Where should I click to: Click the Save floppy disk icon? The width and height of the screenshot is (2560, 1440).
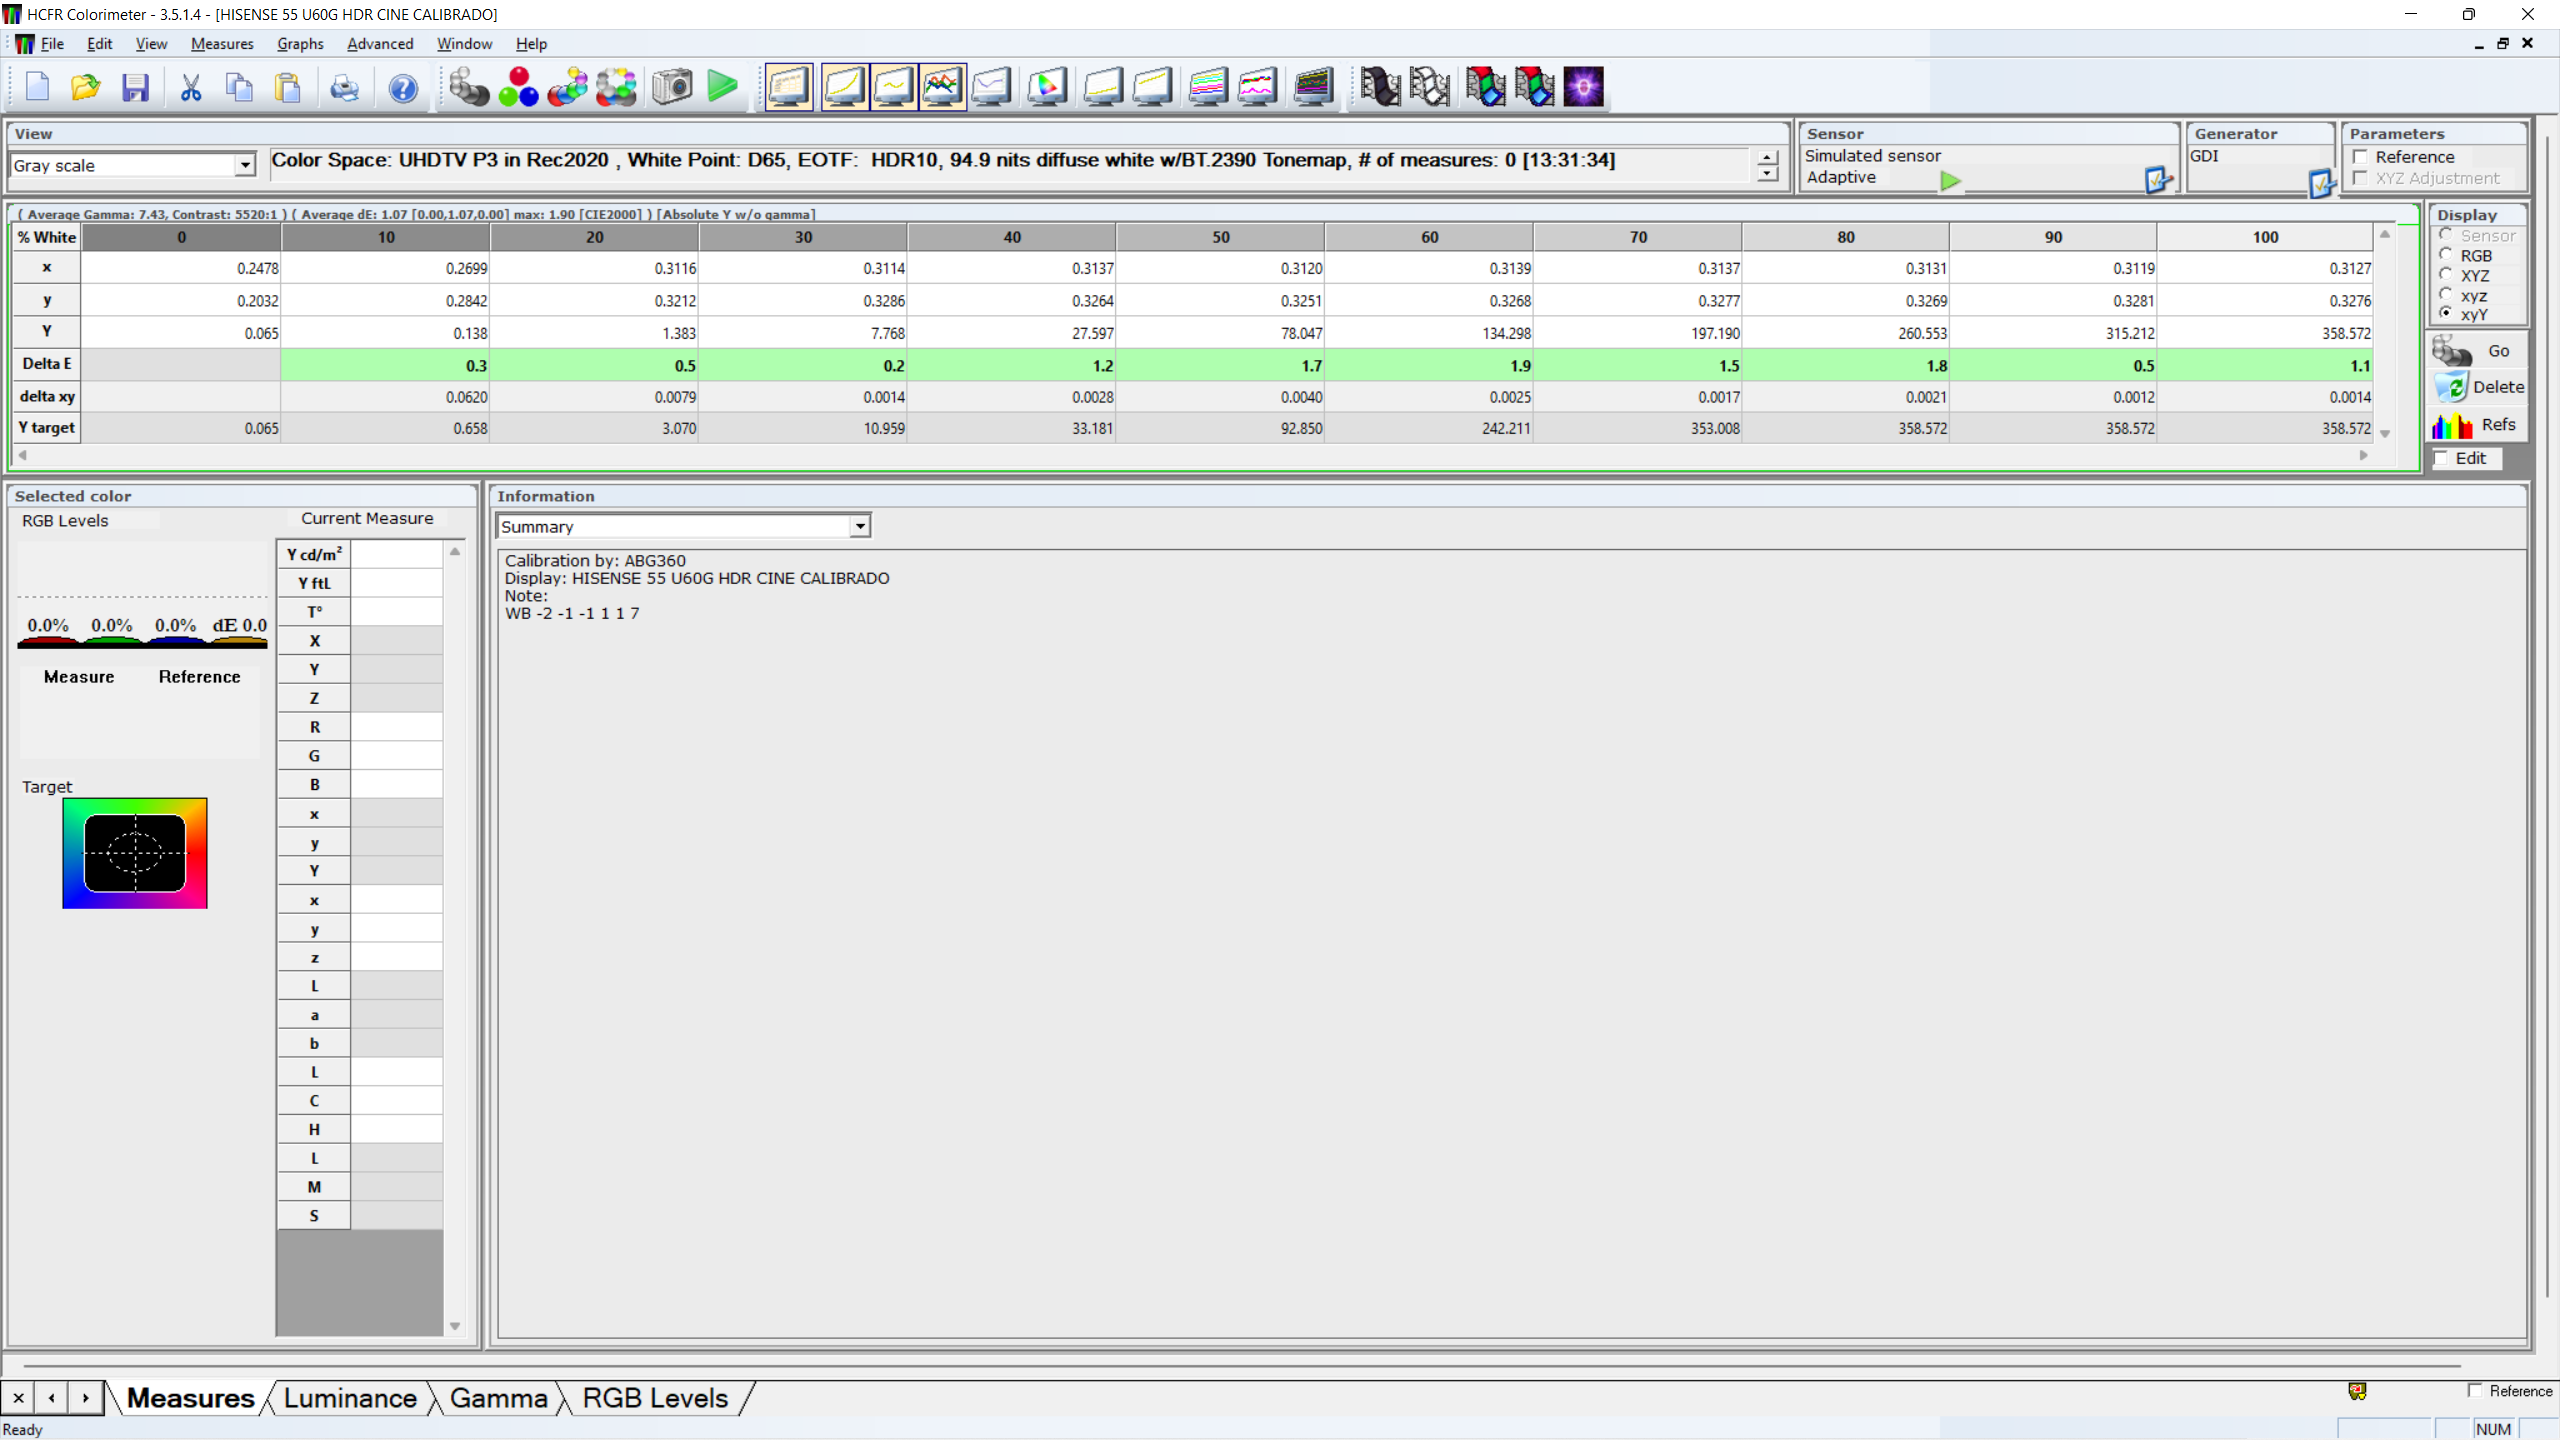click(135, 88)
